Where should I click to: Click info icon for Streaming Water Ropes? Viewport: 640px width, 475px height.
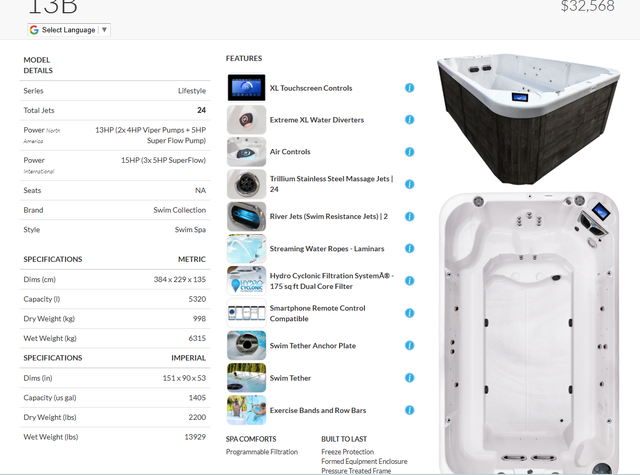[409, 249]
